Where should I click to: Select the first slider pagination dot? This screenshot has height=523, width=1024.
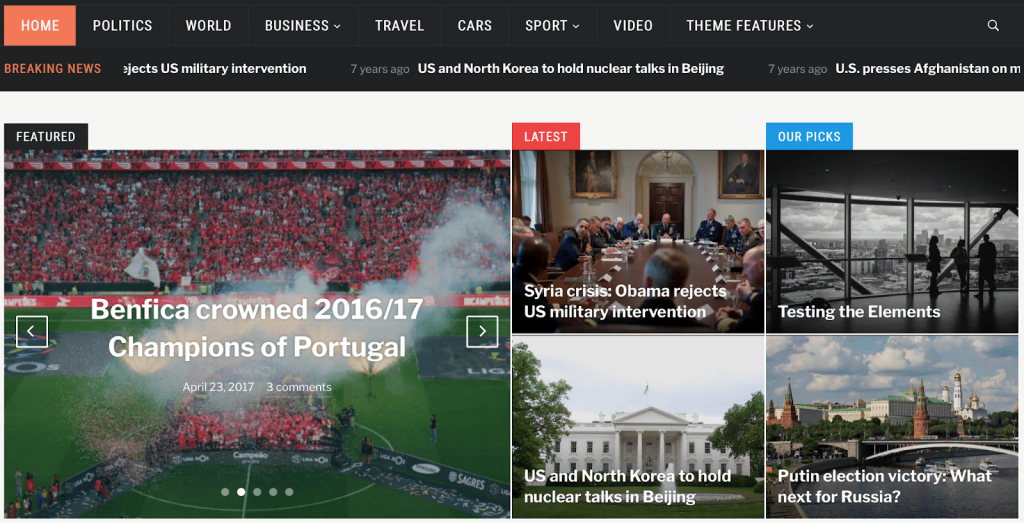pos(225,492)
